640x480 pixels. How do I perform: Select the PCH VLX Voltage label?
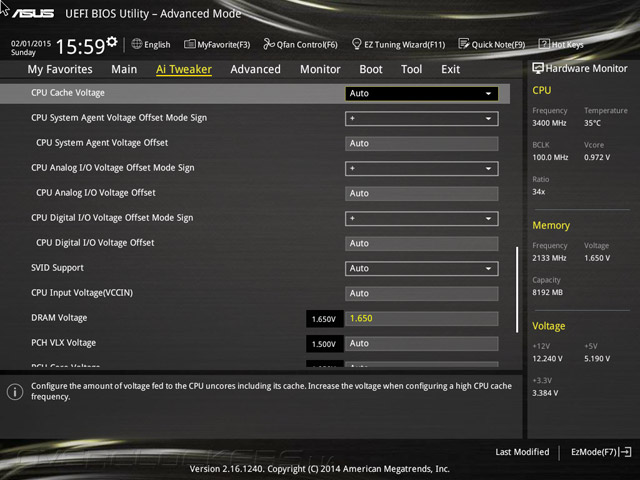(64, 343)
